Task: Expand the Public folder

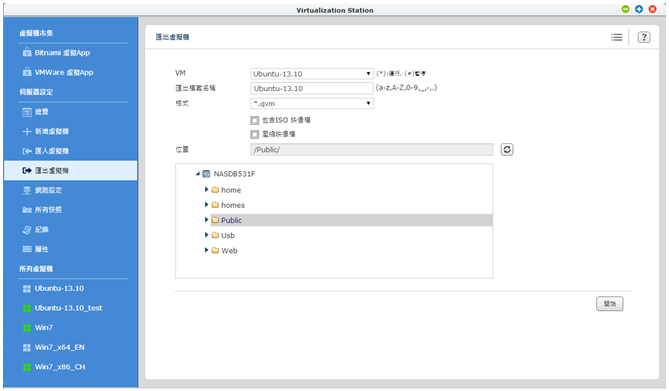Action: click(x=207, y=220)
